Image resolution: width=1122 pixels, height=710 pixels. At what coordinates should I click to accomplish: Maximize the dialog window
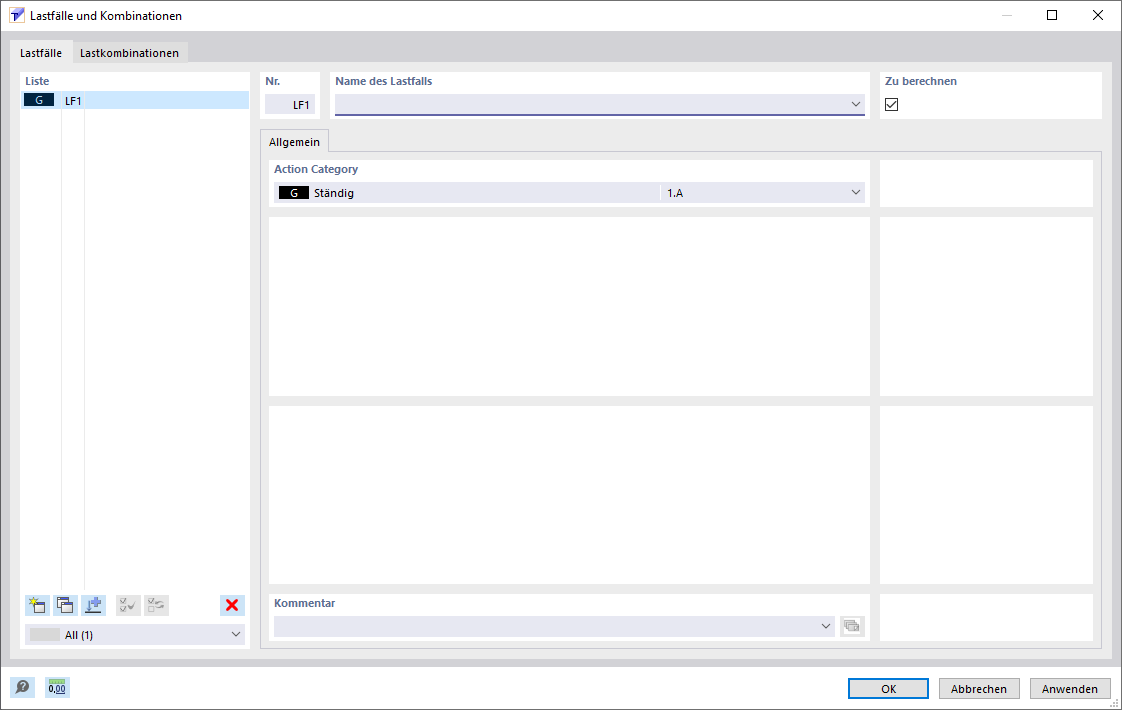[1052, 15]
